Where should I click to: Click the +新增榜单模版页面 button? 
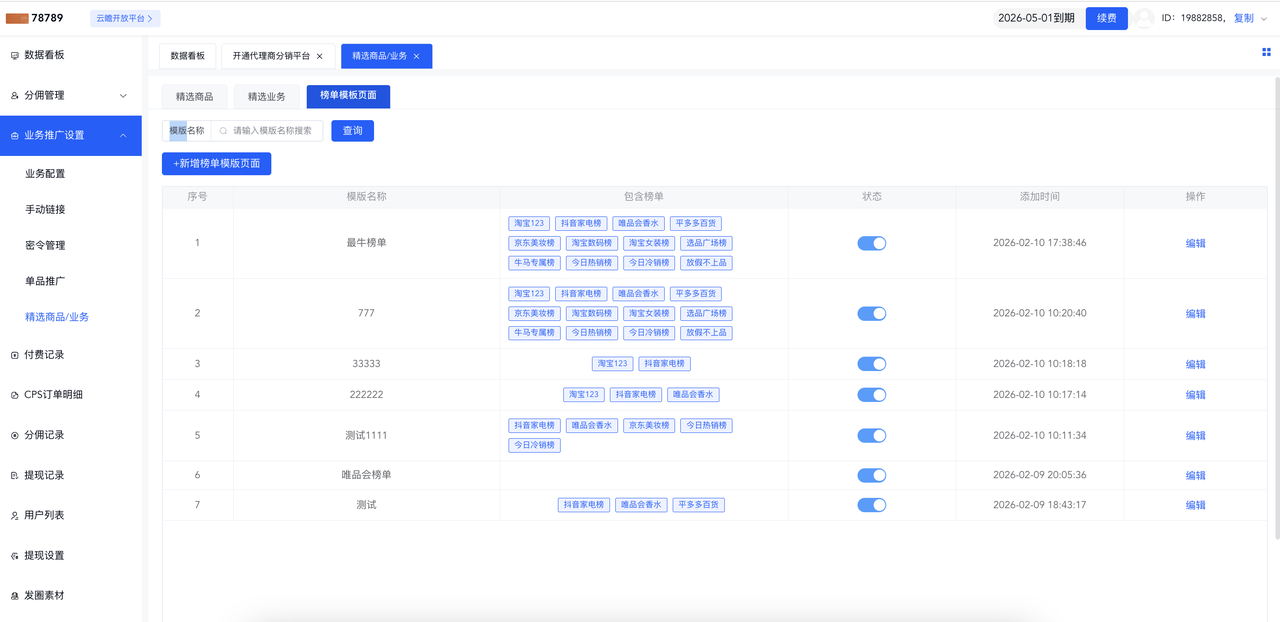pos(216,163)
